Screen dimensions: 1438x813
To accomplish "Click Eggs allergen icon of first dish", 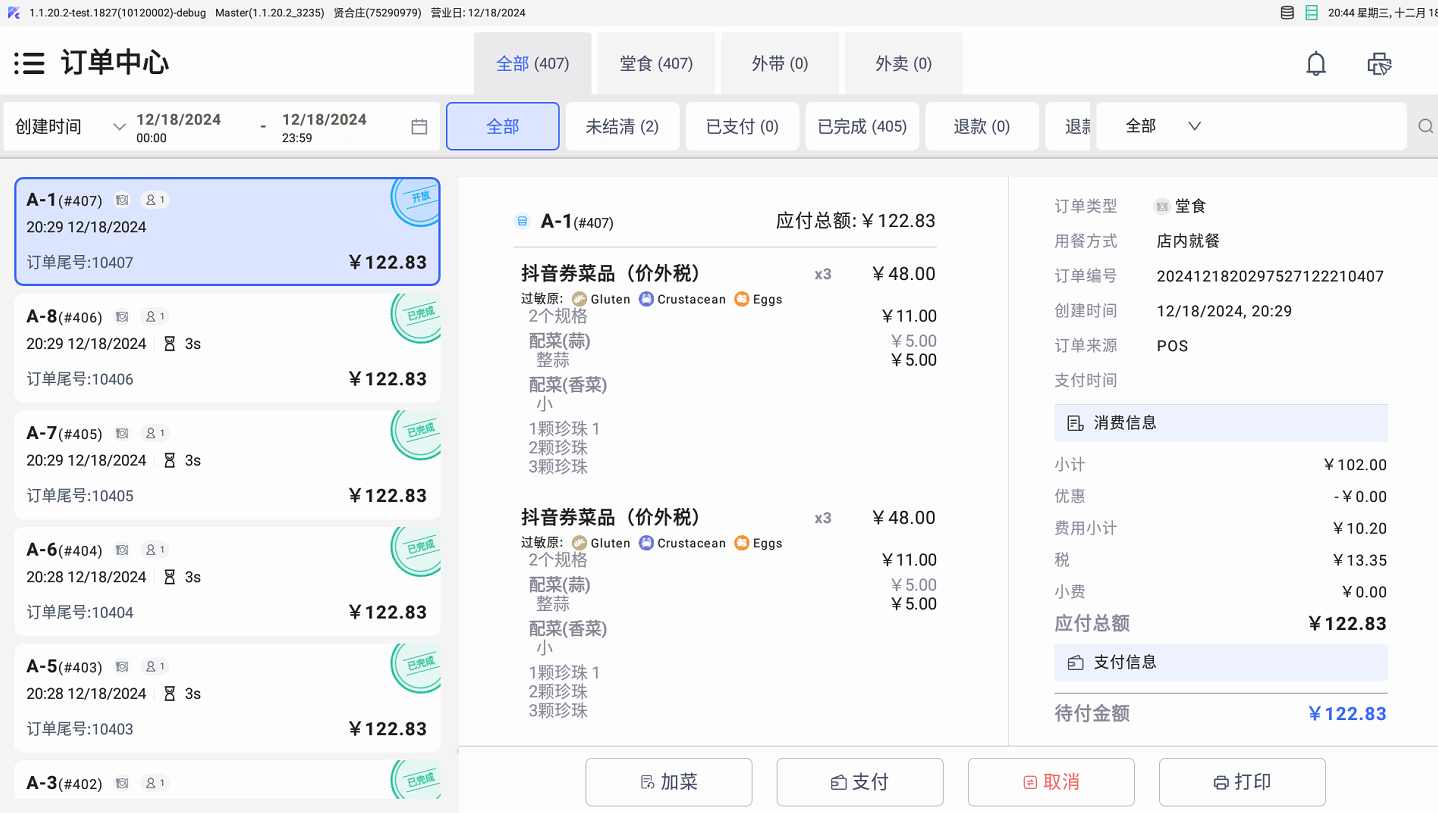I will pyautogui.click(x=742, y=299).
